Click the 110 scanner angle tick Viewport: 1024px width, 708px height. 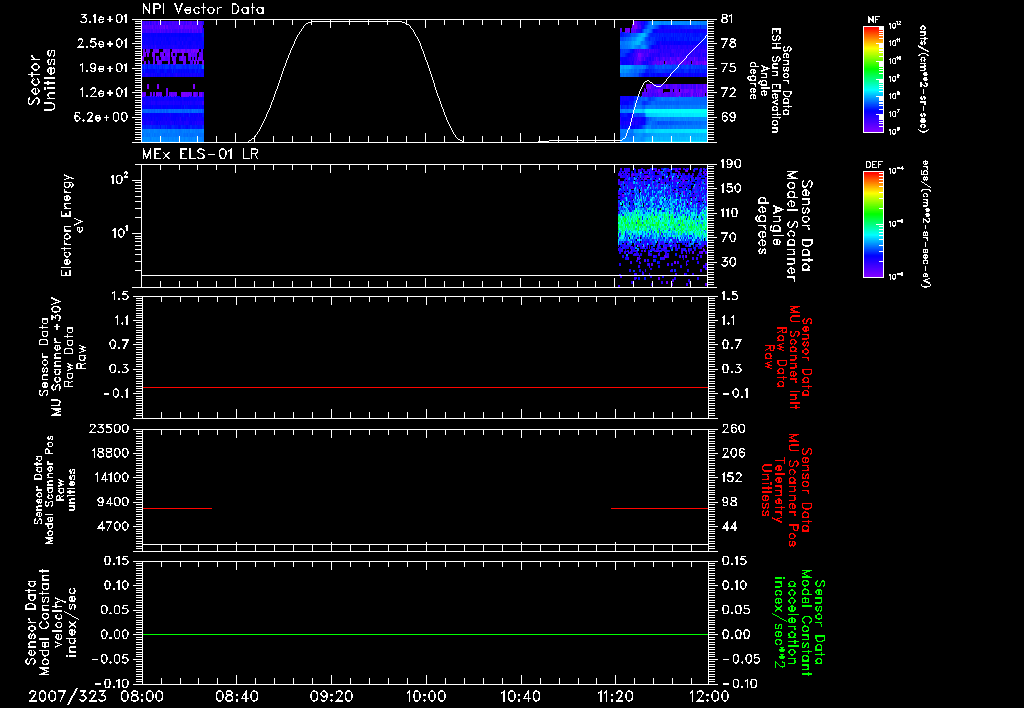coord(731,213)
